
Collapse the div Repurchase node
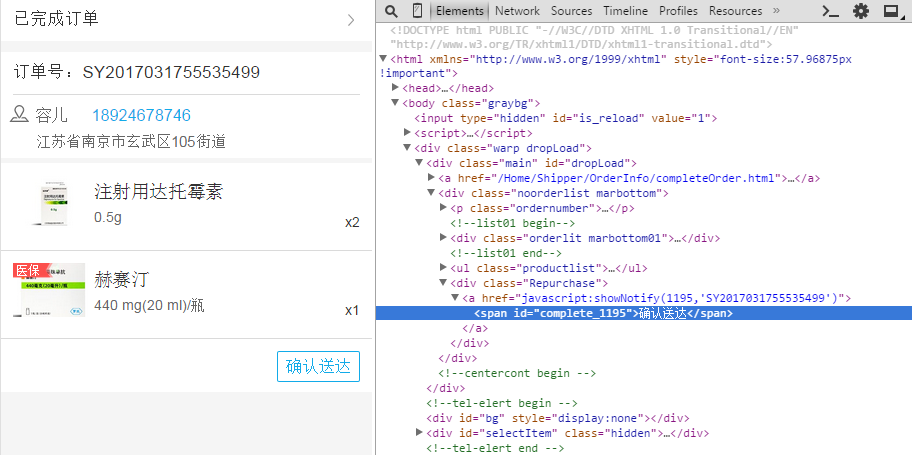coord(443,283)
